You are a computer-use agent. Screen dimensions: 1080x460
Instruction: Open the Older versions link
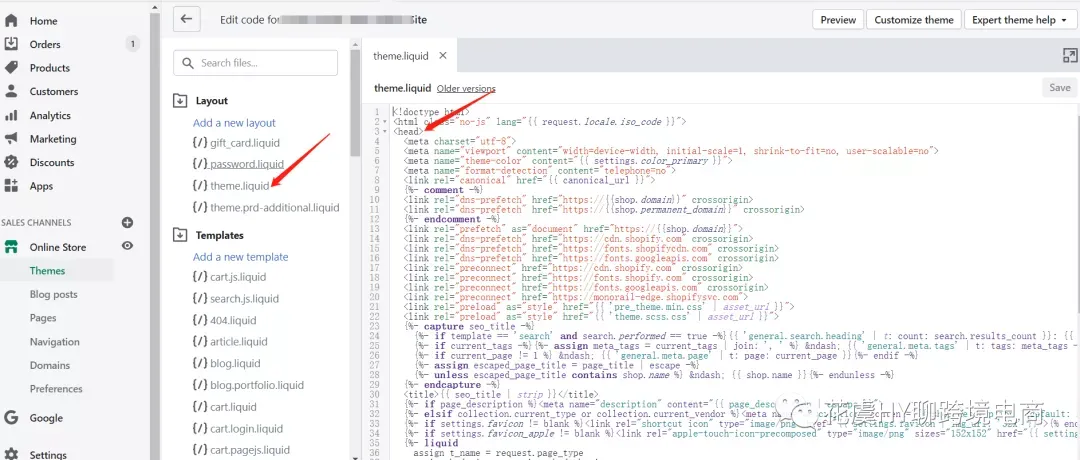[466, 88]
